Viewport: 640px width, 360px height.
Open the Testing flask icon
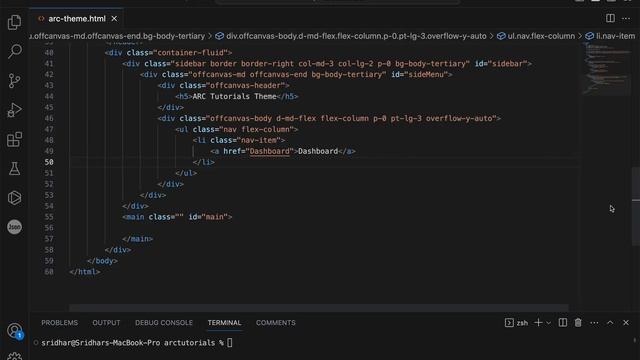[14, 169]
